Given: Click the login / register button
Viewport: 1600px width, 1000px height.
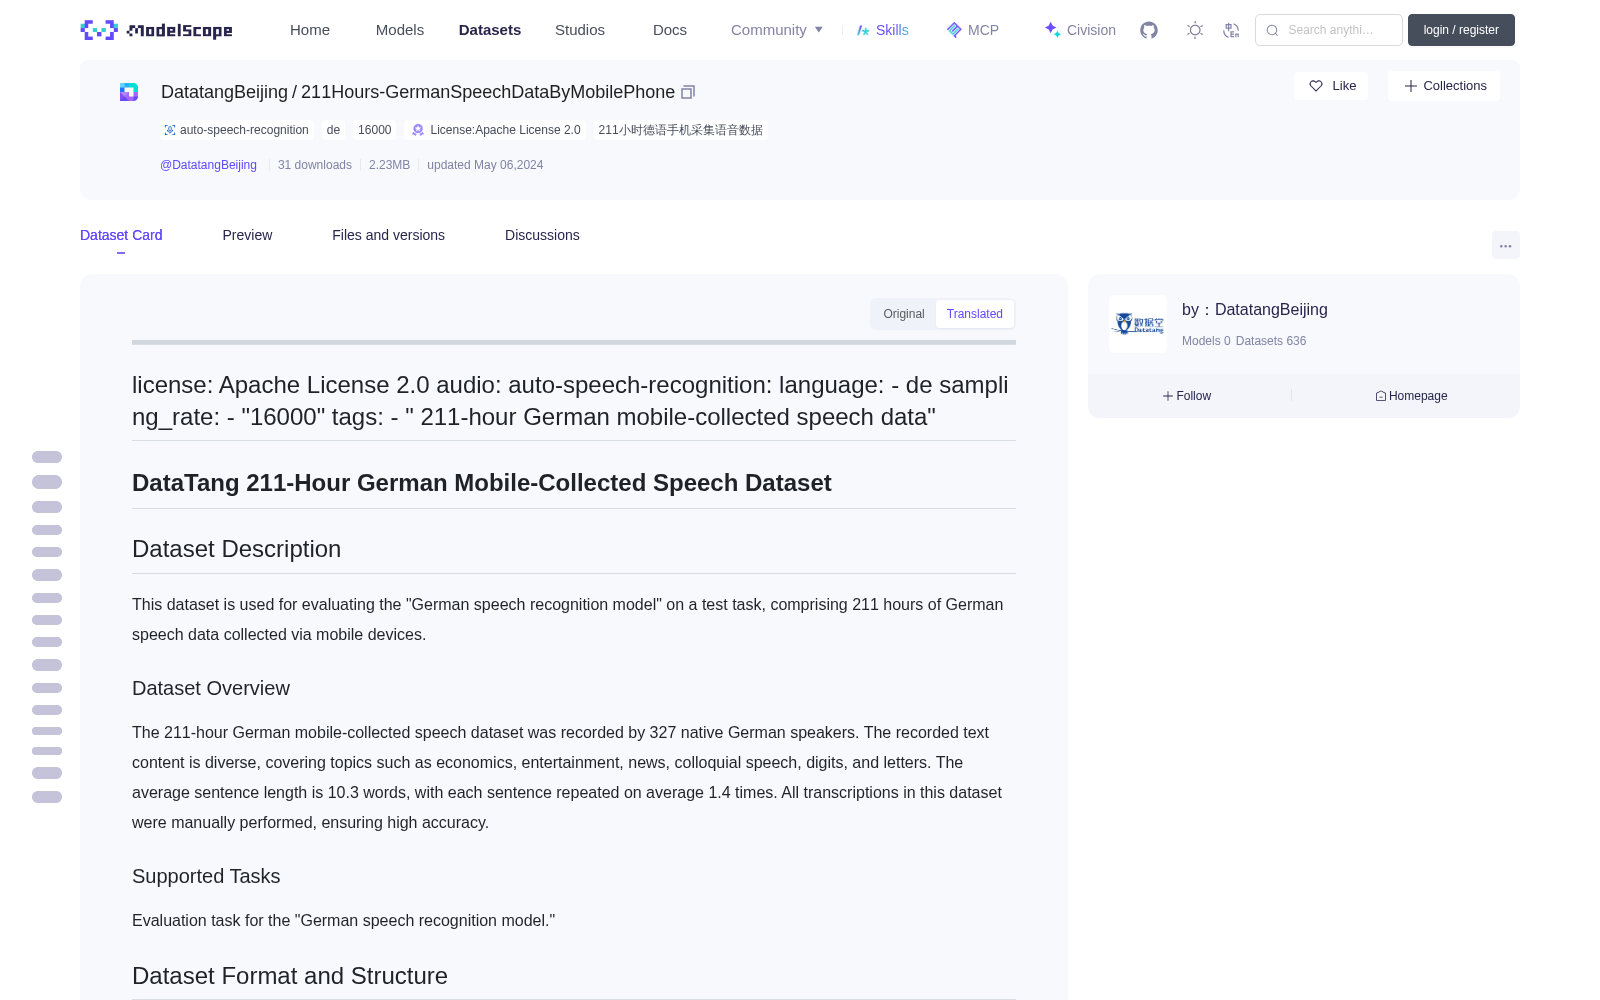Looking at the screenshot, I should coord(1461,30).
